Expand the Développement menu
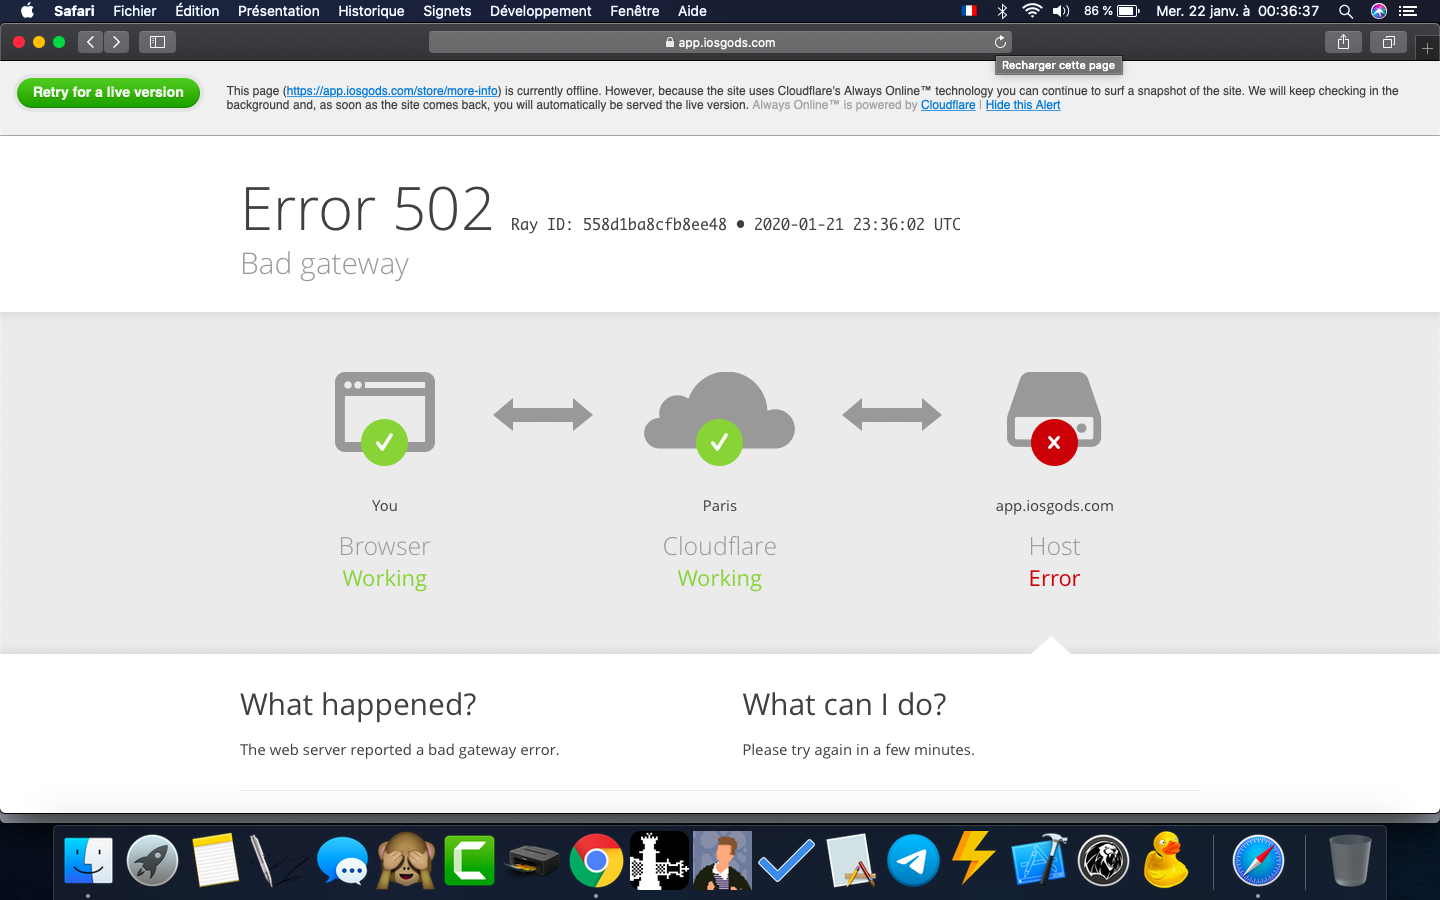 pos(540,11)
